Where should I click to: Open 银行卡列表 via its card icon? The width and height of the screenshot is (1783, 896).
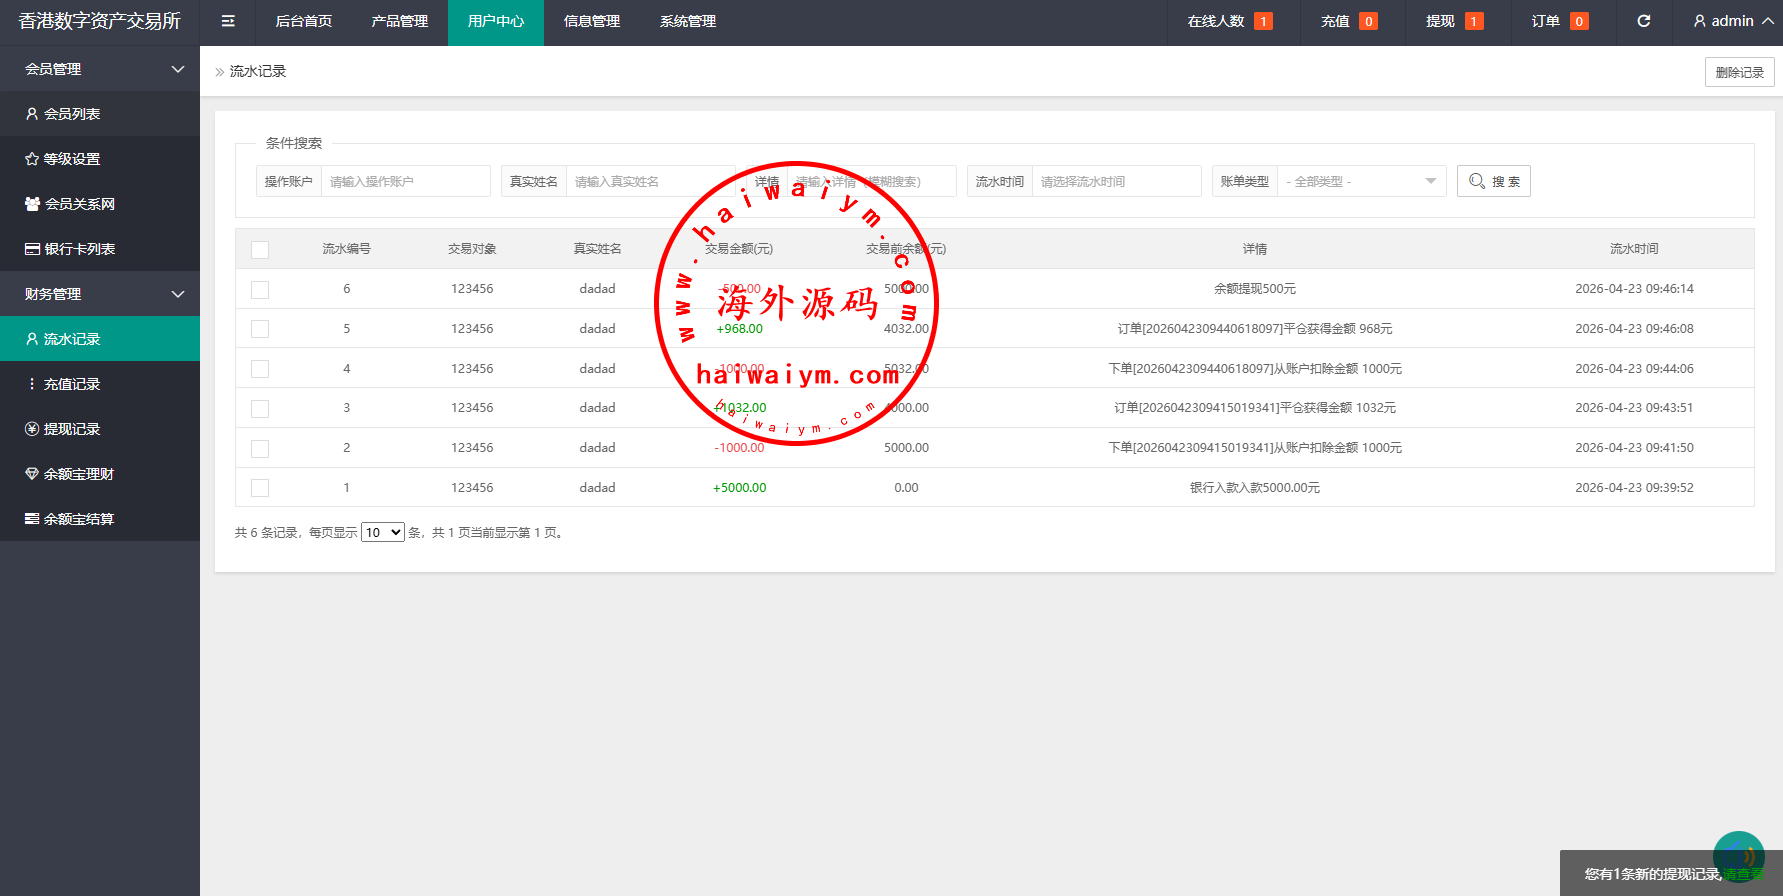point(32,249)
